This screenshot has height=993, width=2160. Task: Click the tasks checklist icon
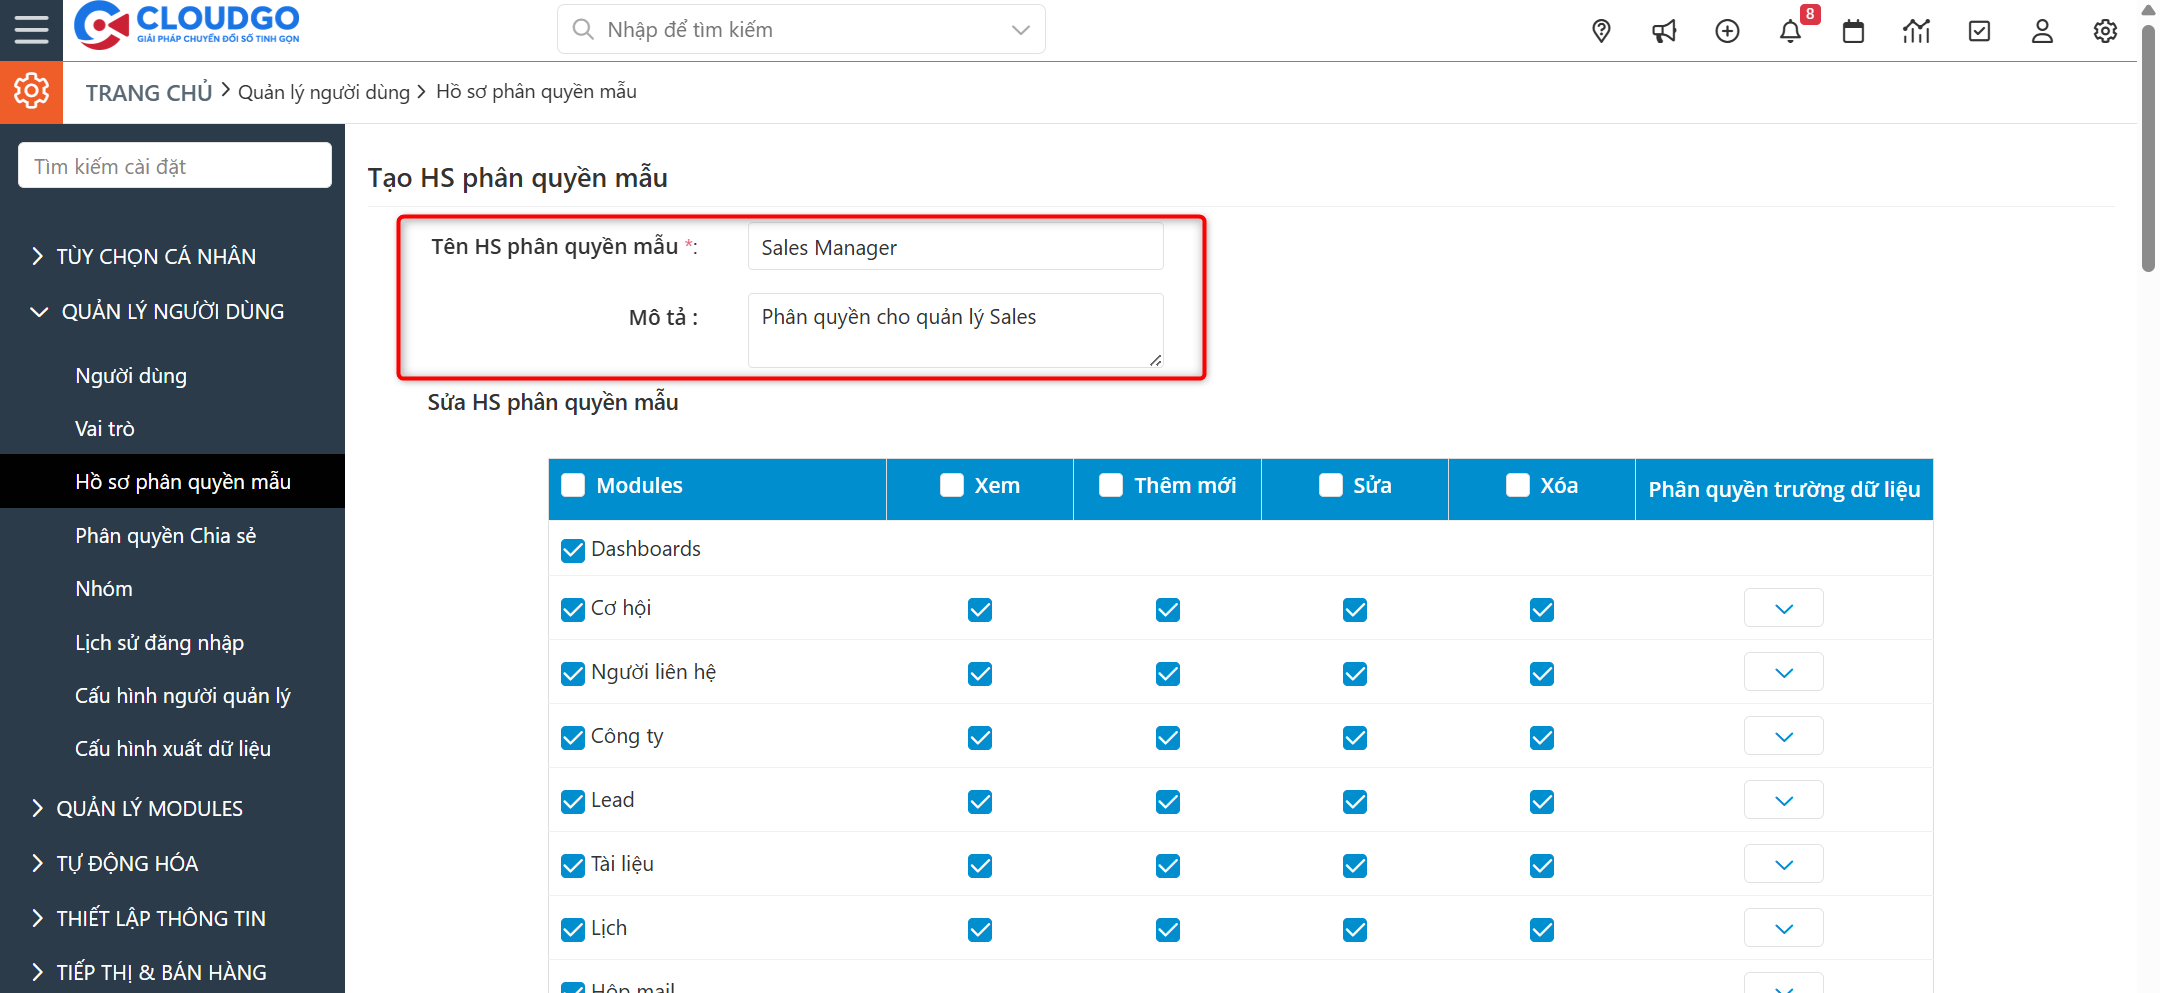point(1979,31)
